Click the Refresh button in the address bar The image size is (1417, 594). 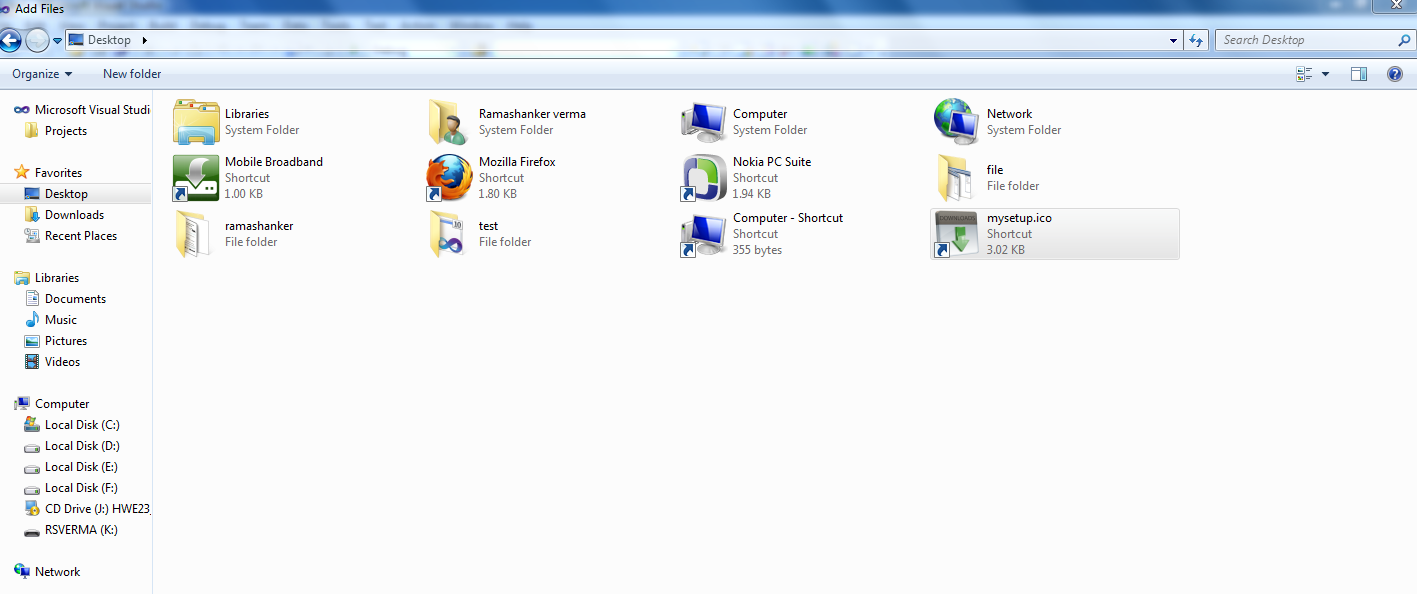coord(1195,40)
